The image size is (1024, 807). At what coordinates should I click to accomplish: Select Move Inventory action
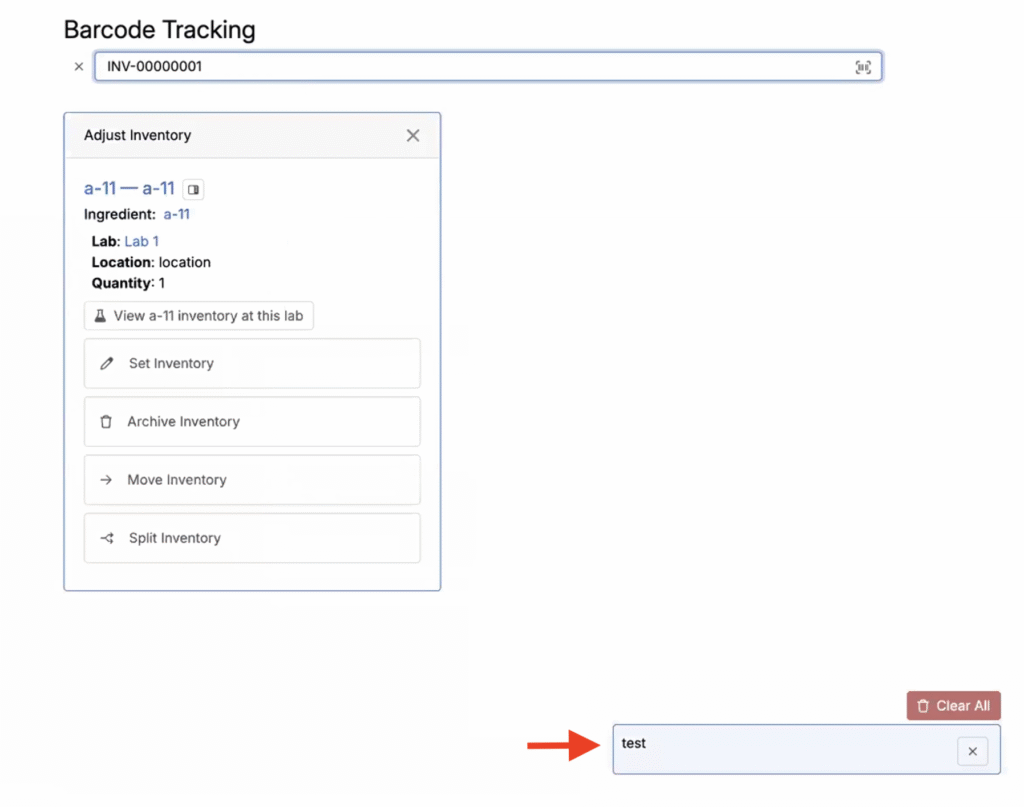(x=252, y=480)
